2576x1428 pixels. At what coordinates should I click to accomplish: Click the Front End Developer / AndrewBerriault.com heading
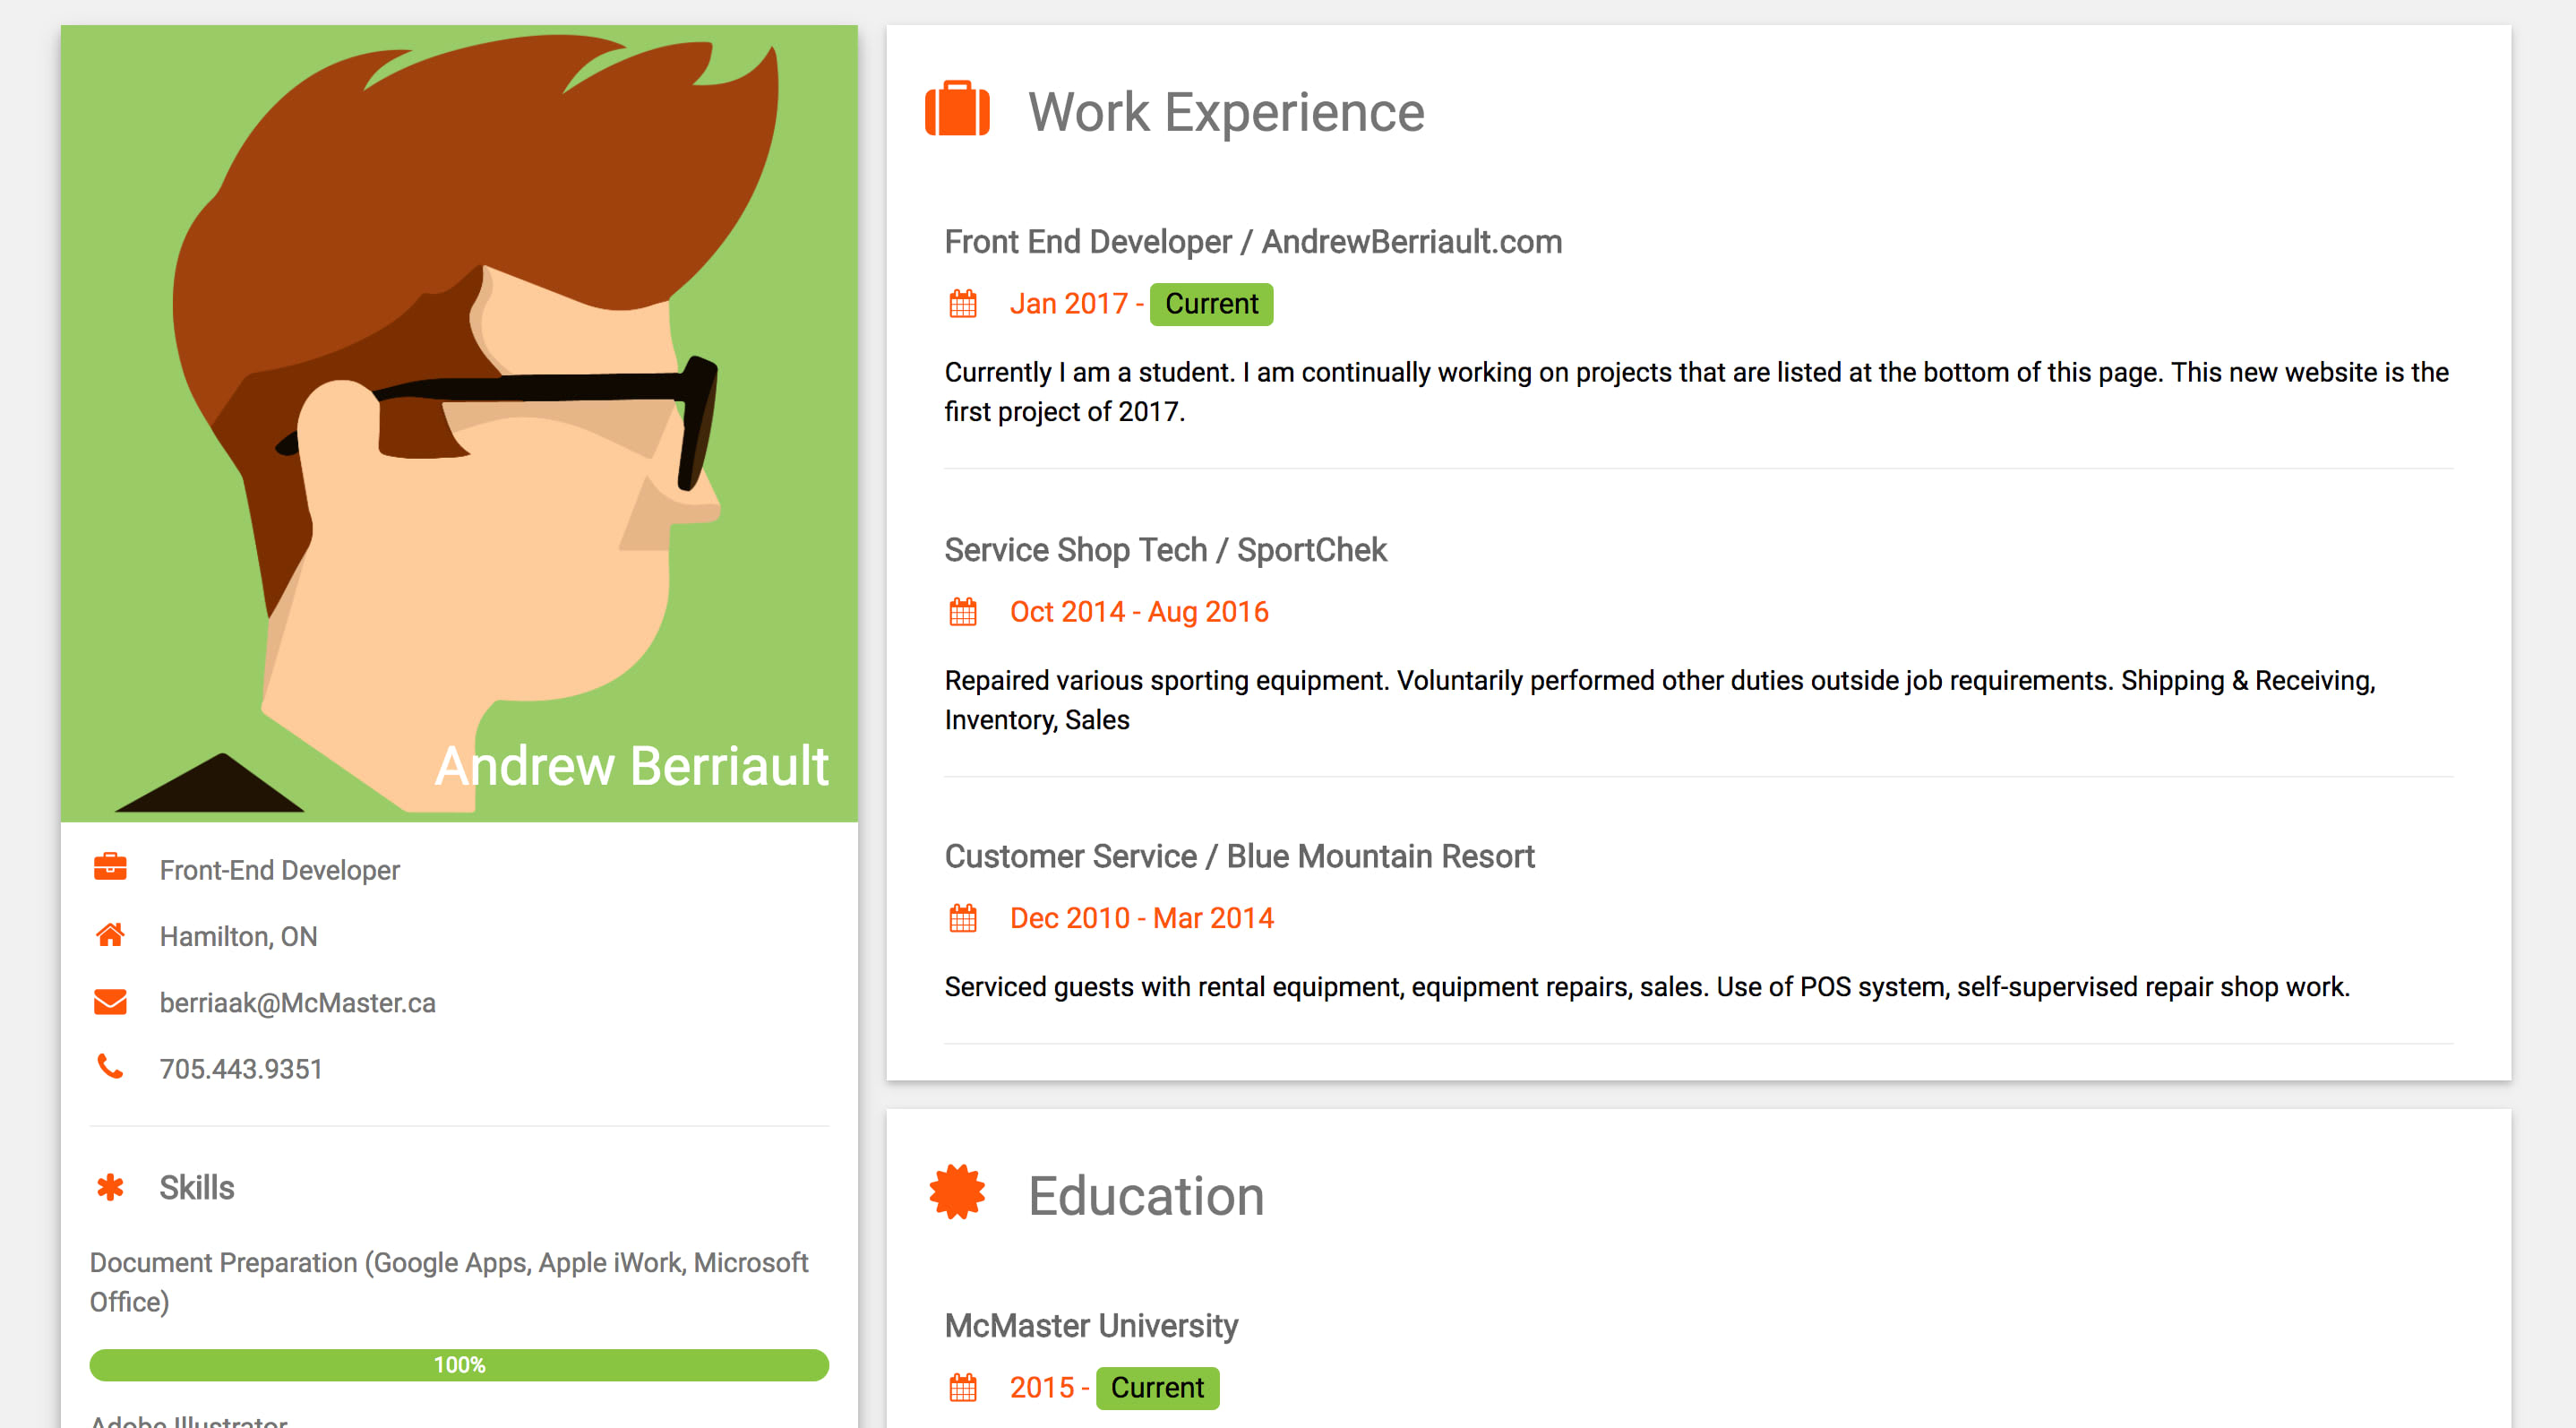pos(1253,242)
